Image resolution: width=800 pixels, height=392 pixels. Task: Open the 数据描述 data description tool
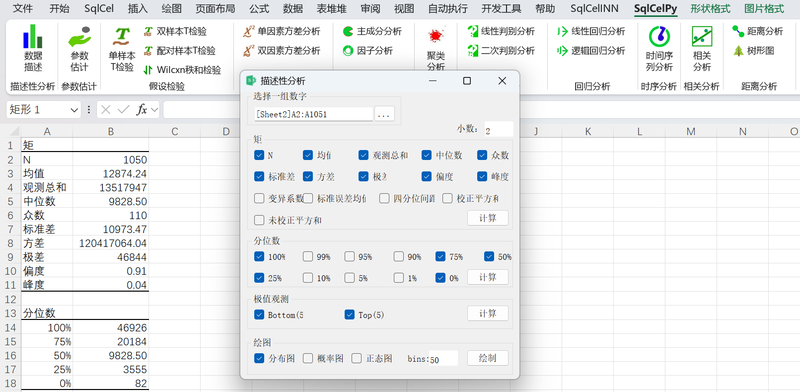[x=33, y=49]
